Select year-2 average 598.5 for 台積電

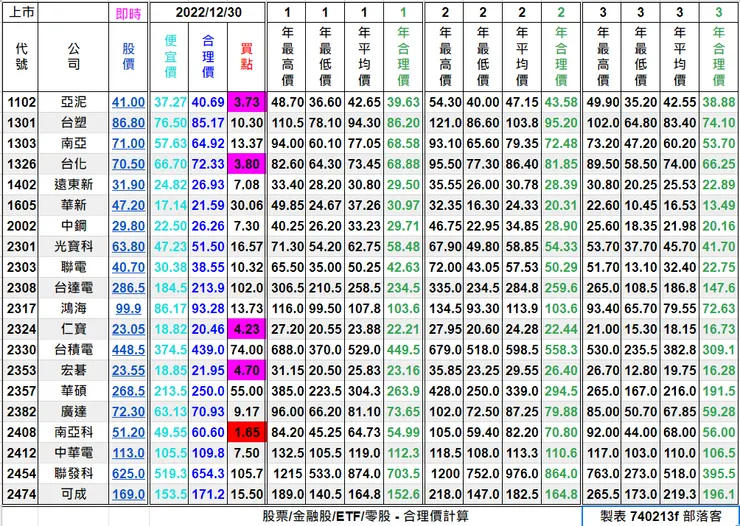tap(521, 350)
